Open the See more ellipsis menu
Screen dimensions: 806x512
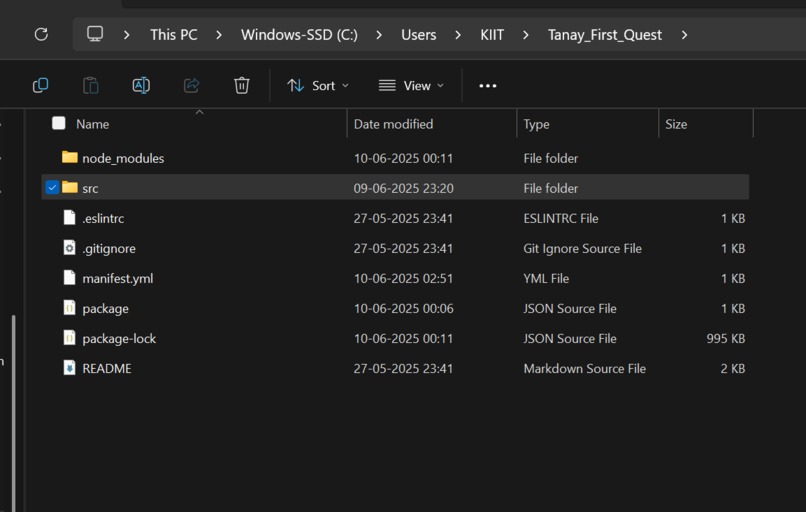tap(488, 86)
